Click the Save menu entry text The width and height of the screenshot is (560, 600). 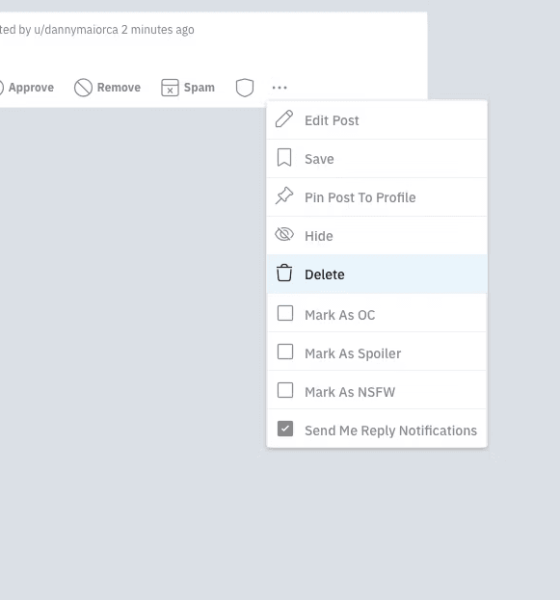pos(319,159)
